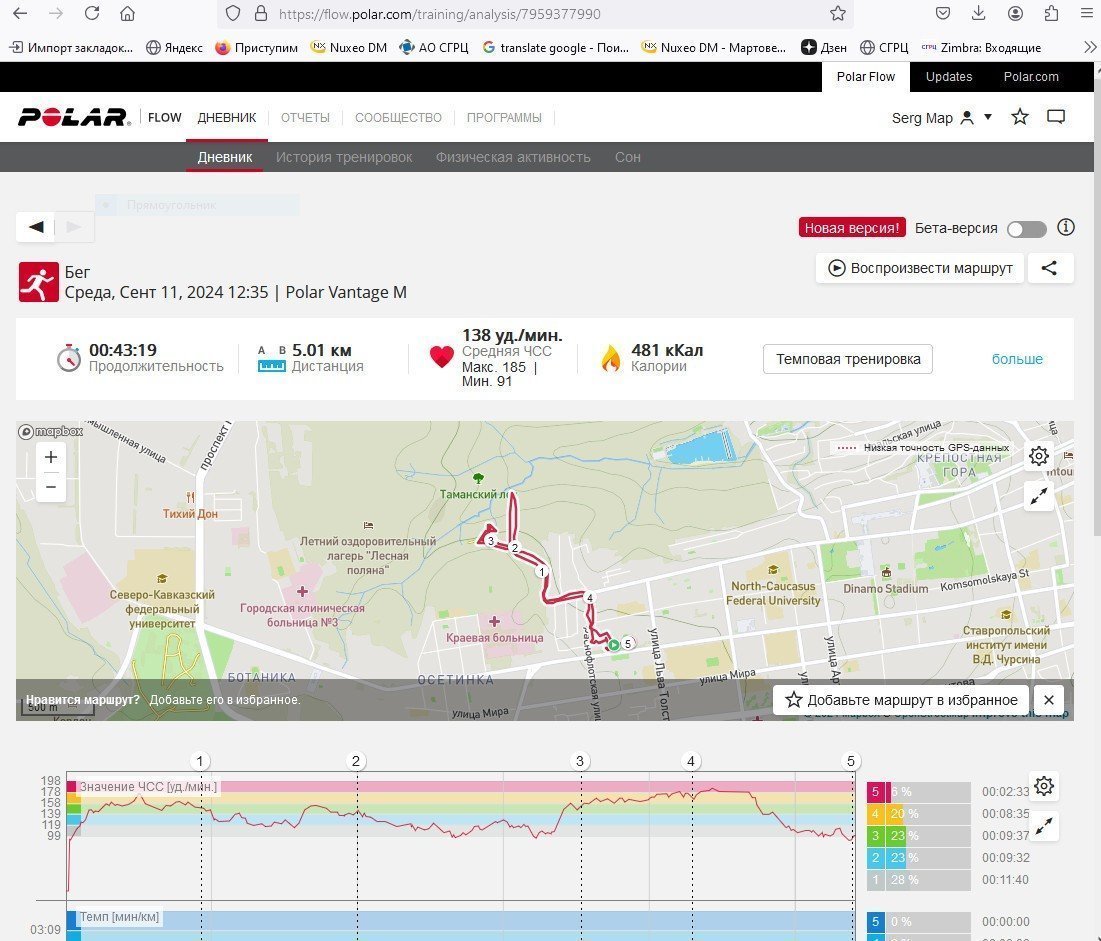1101x941 pixels.
Task: Expand the heart rate graph
Action: [1044, 827]
